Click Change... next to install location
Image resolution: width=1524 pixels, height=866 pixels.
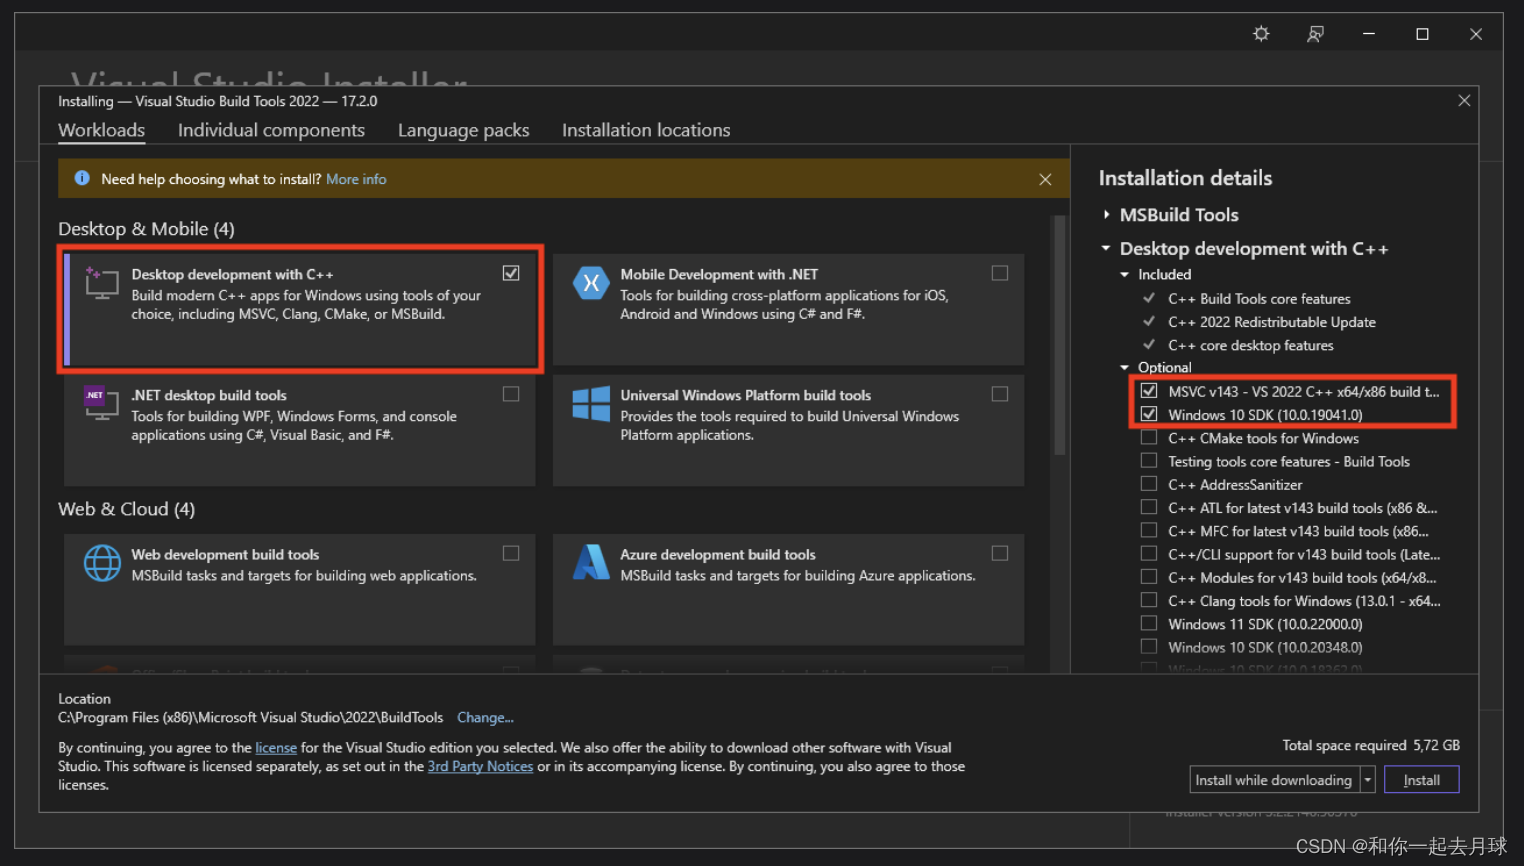[485, 717]
